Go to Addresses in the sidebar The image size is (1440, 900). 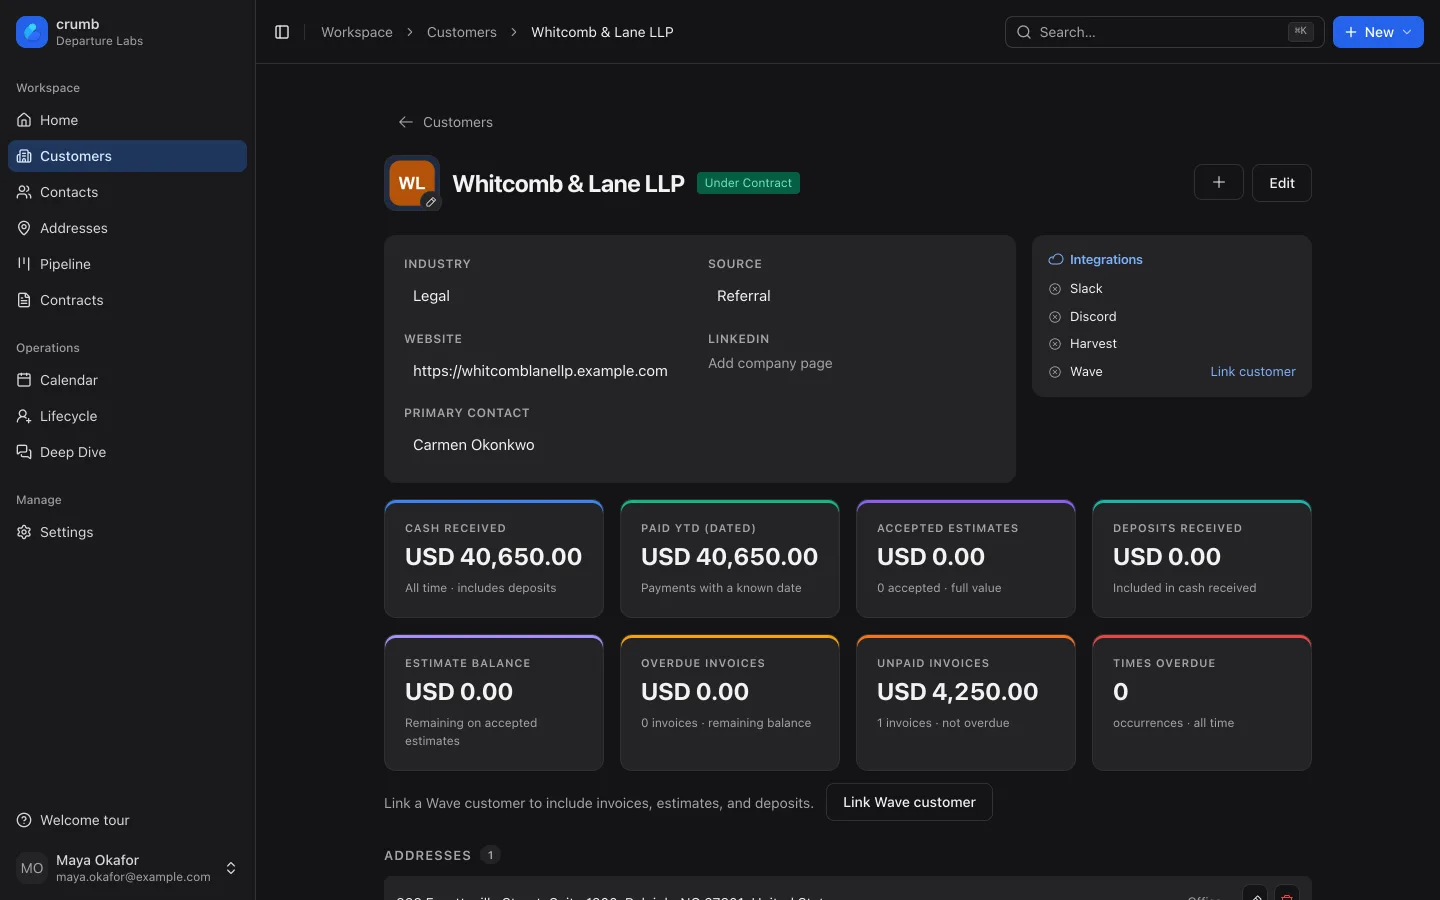click(127, 228)
